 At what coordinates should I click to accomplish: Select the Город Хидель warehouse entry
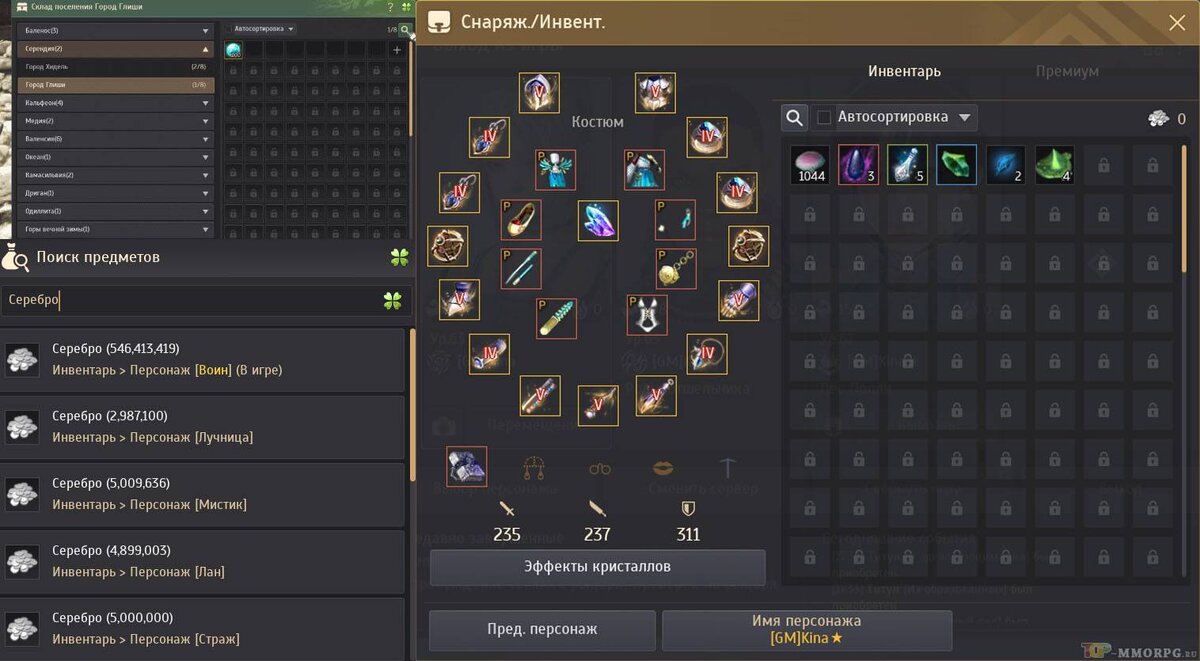point(116,66)
